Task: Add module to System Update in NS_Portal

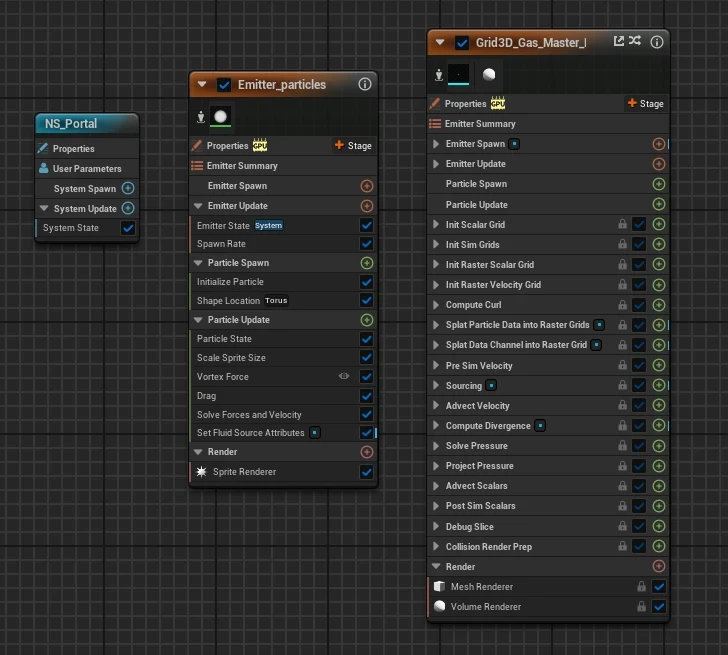Action: [128, 208]
